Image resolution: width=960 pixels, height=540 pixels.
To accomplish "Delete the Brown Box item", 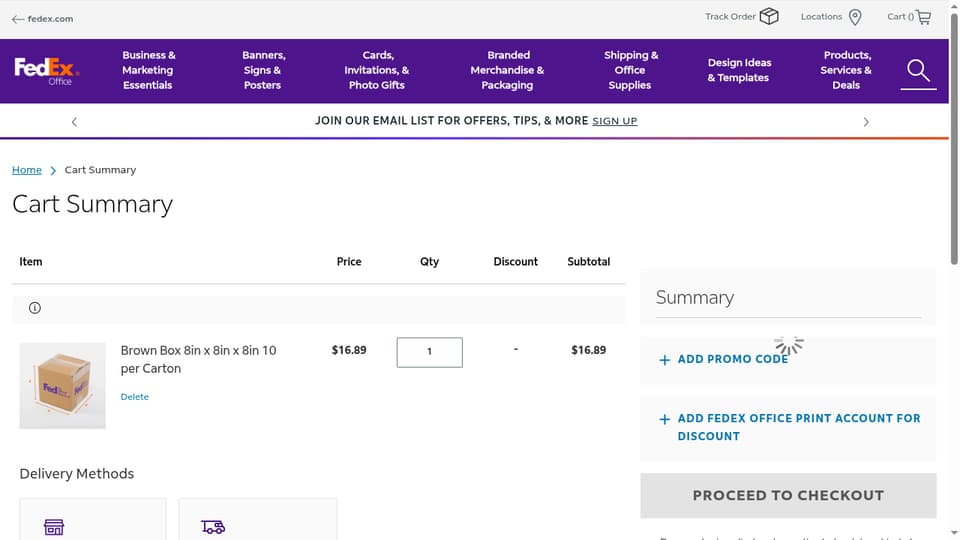I will tap(135, 397).
